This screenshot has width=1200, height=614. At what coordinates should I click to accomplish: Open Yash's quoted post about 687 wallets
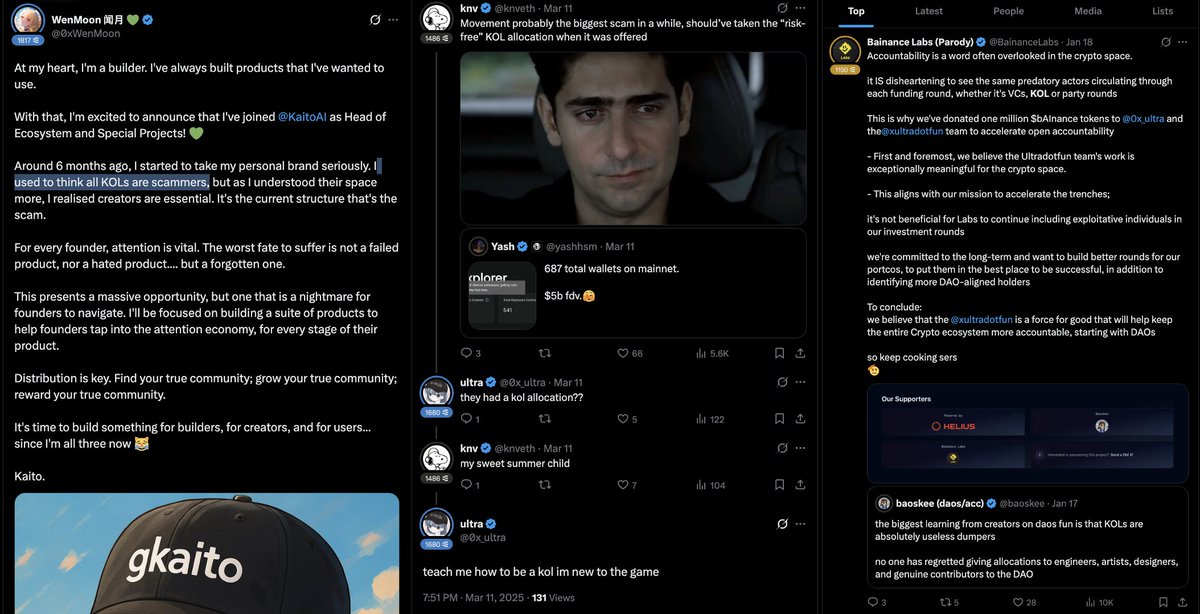click(x=633, y=282)
